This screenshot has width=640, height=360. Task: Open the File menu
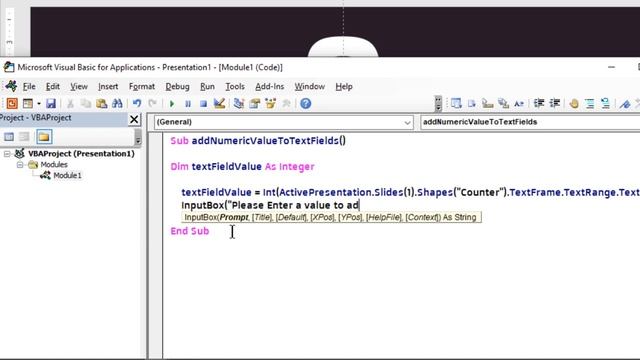(29, 87)
